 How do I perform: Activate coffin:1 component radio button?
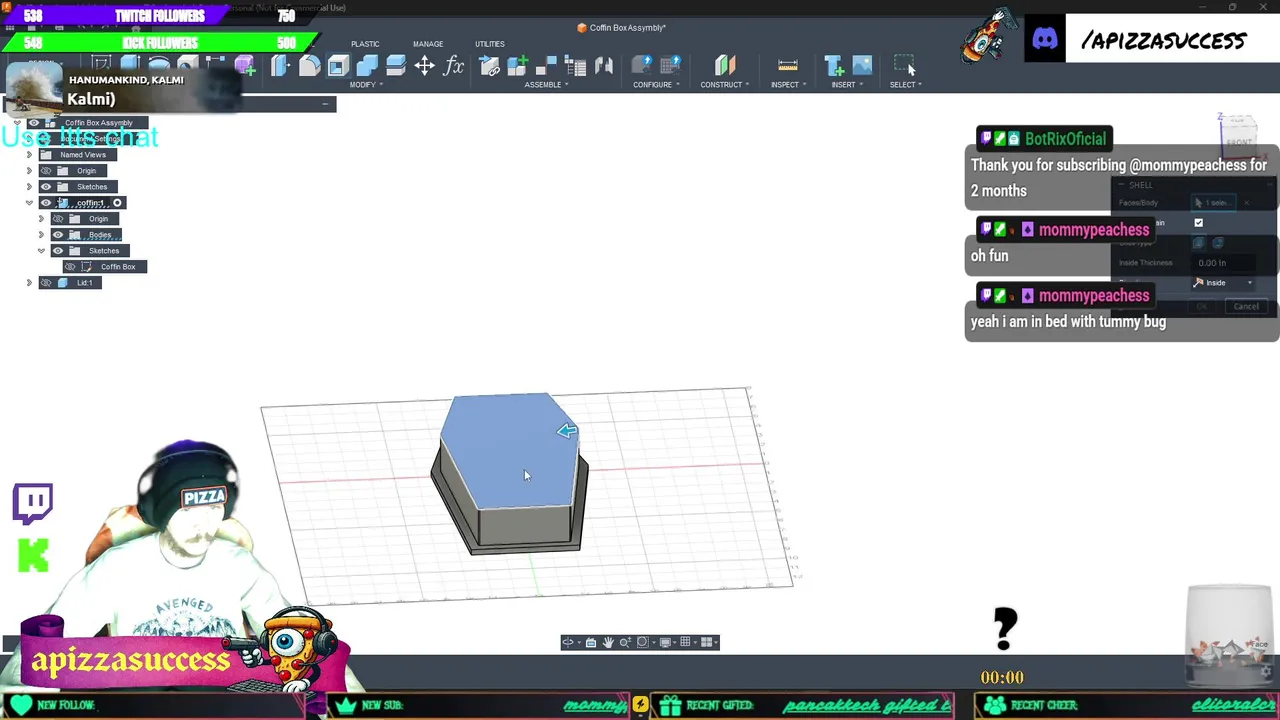(x=117, y=203)
